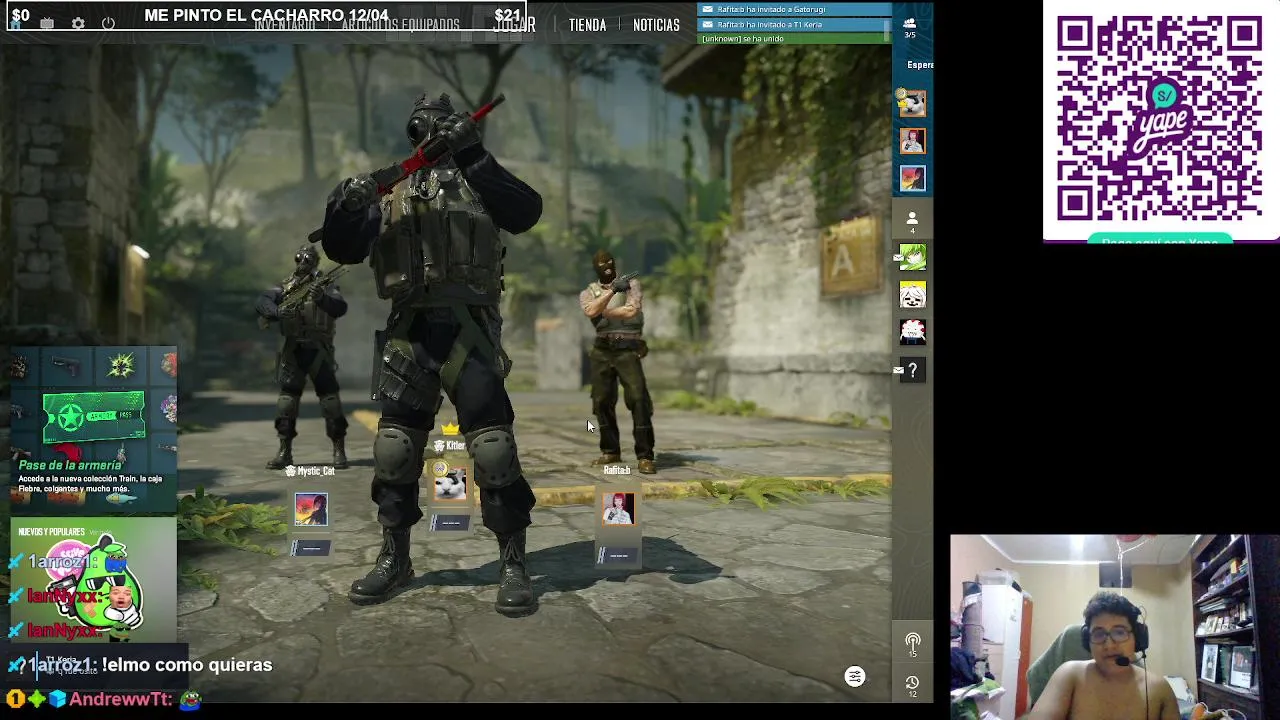Viewport: 1280px width, 720px height.
Task: Select the red and white mushroom friend avatar
Action: (912, 332)
